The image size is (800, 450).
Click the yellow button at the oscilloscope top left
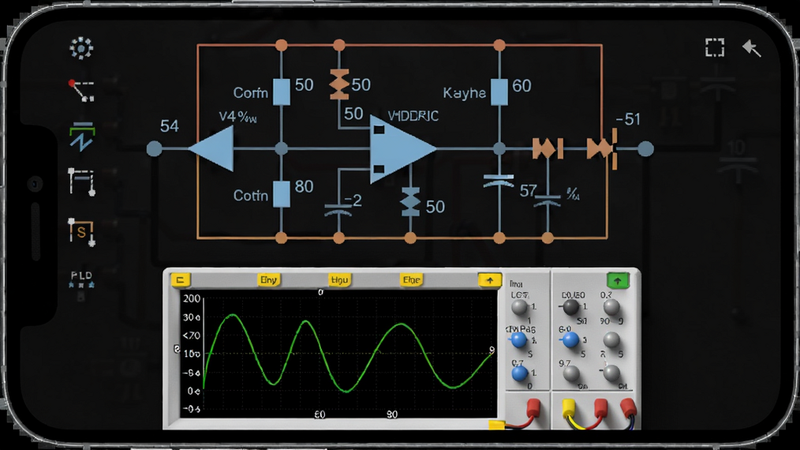(181, 280)
